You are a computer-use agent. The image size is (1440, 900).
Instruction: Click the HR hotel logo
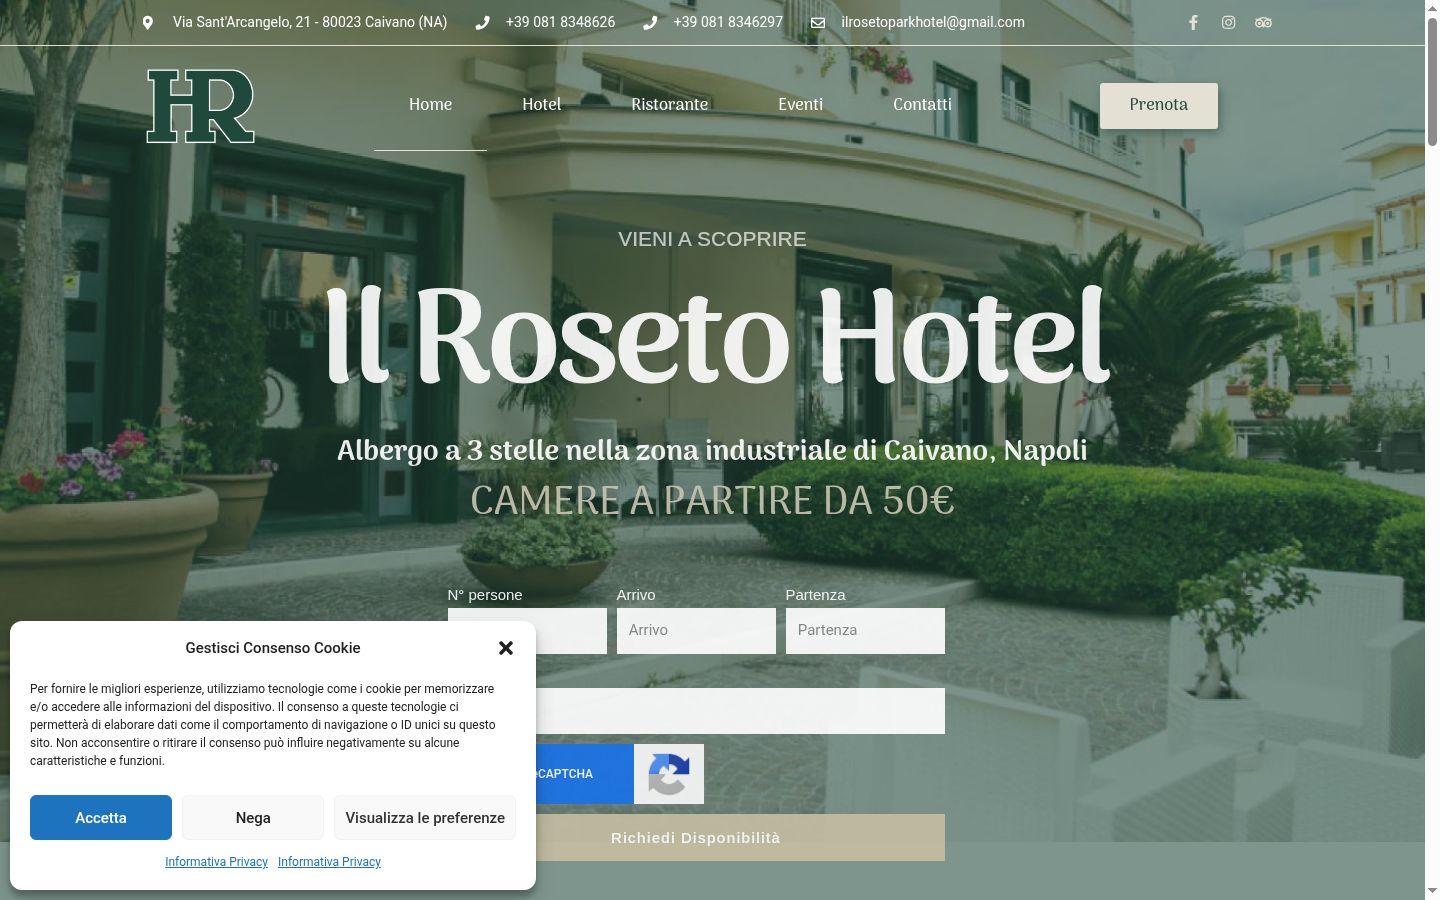pyautogui.click(x=201, y=106)
